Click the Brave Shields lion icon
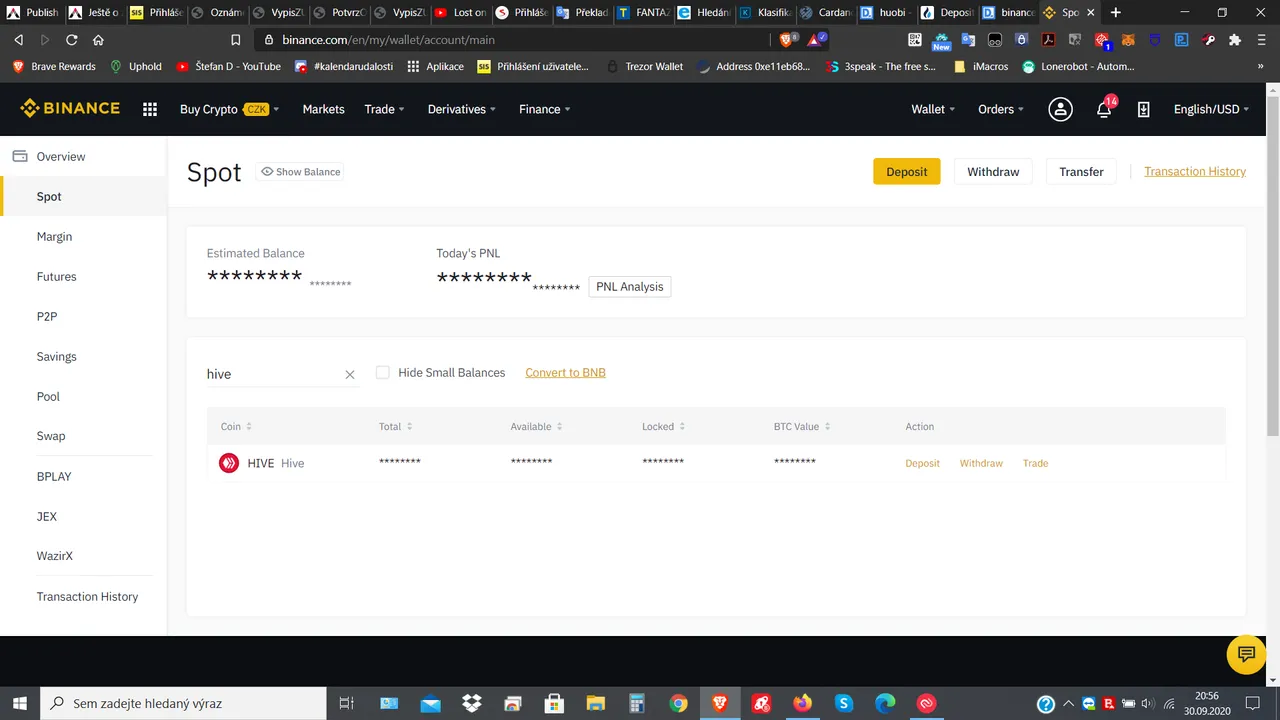The width and height of the screenshot is (1280, 720). click(788, 40)
